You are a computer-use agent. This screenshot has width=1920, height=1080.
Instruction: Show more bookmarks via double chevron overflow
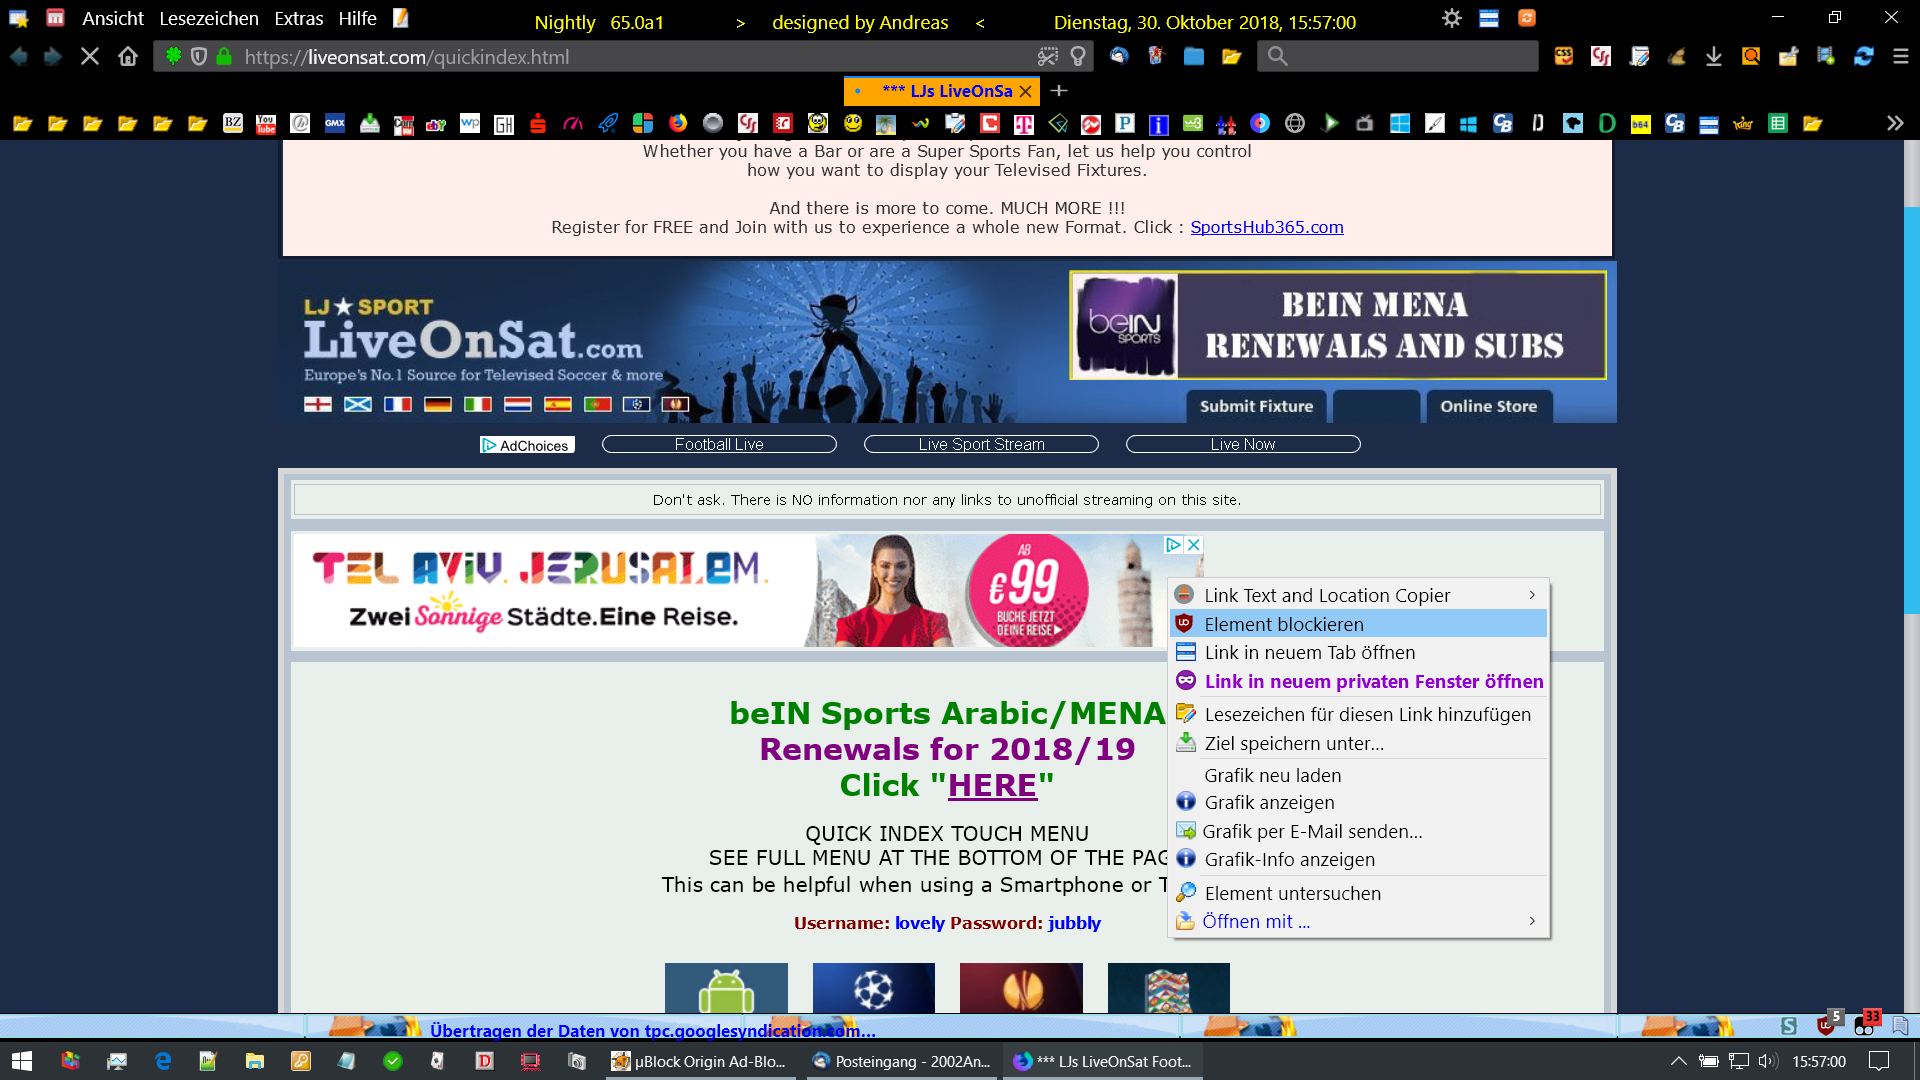pos(1894,123)
